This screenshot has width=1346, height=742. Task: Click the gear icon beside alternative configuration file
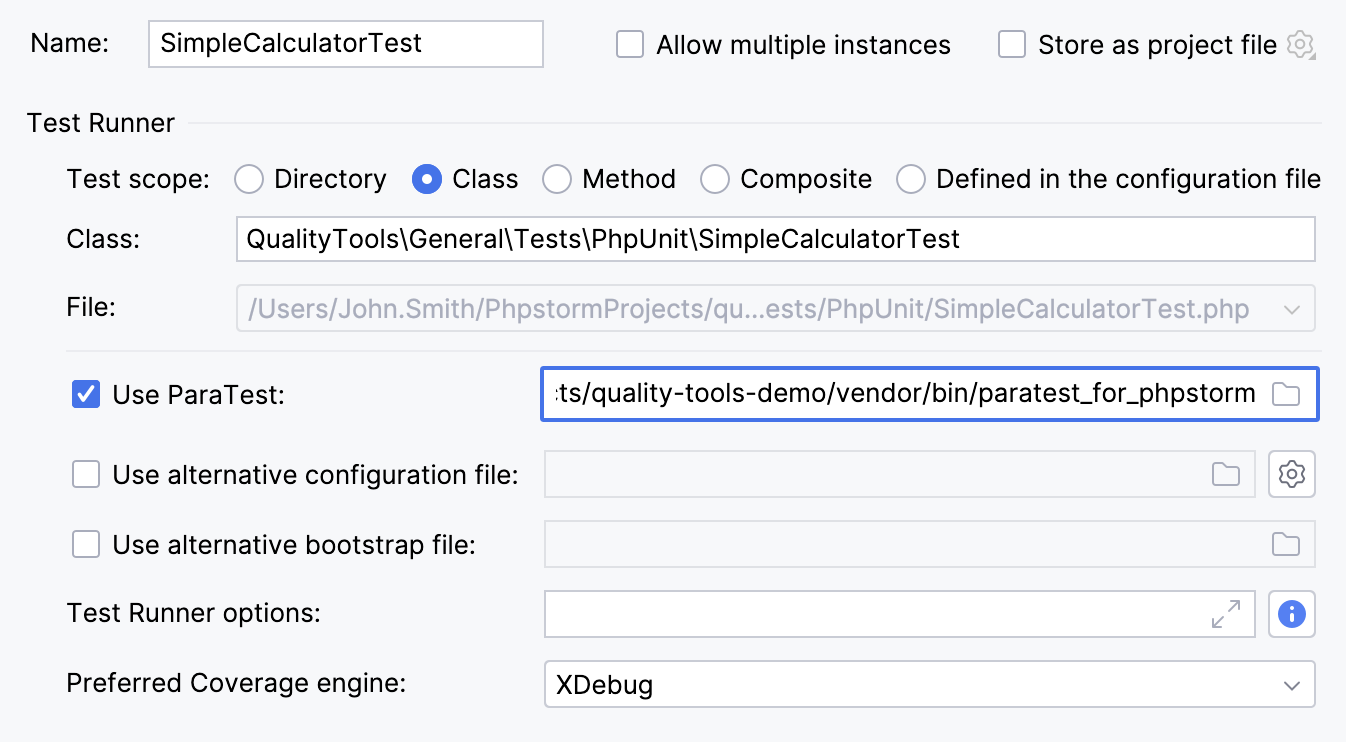[1291, 474]
